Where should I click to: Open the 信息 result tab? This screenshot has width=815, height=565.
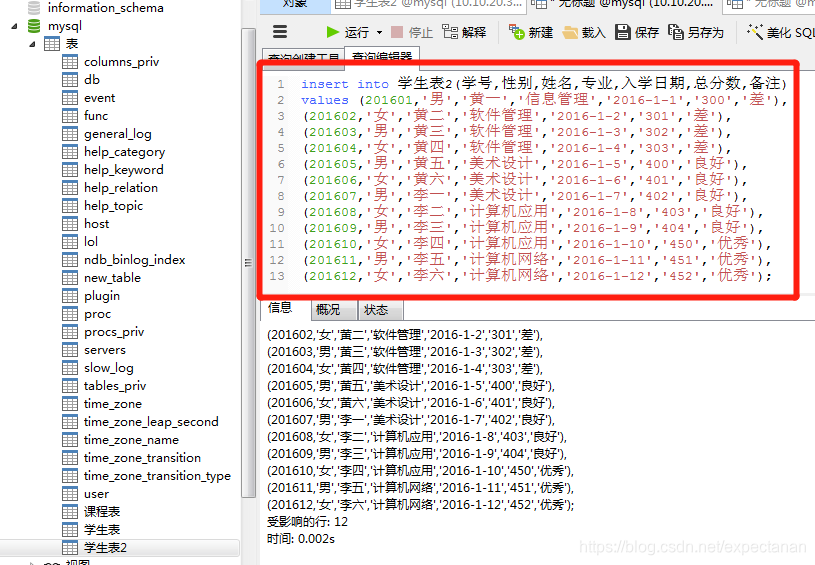click(280, 308)
